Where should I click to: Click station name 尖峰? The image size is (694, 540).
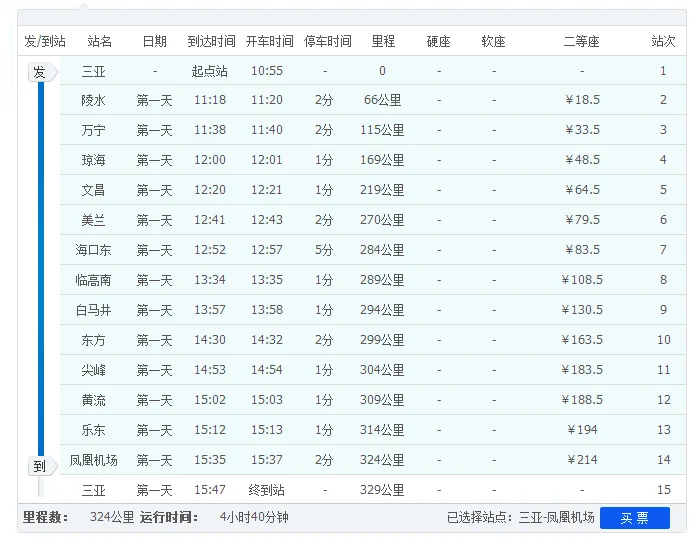click(93, 370)
